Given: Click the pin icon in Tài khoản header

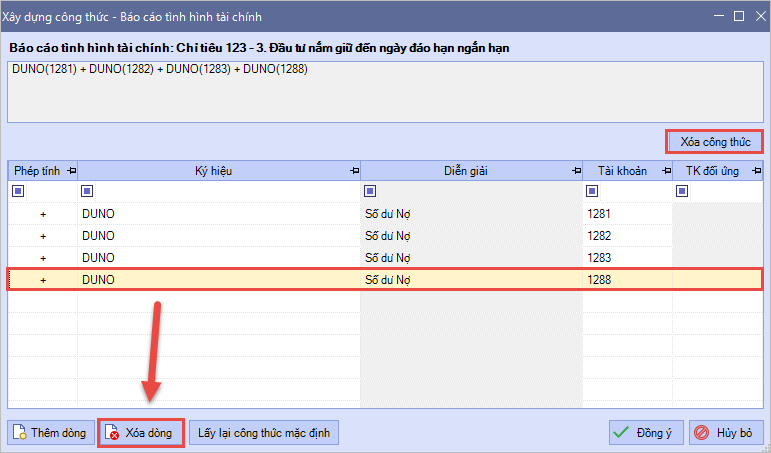Looking at the screenshot, I should point(664,171).
